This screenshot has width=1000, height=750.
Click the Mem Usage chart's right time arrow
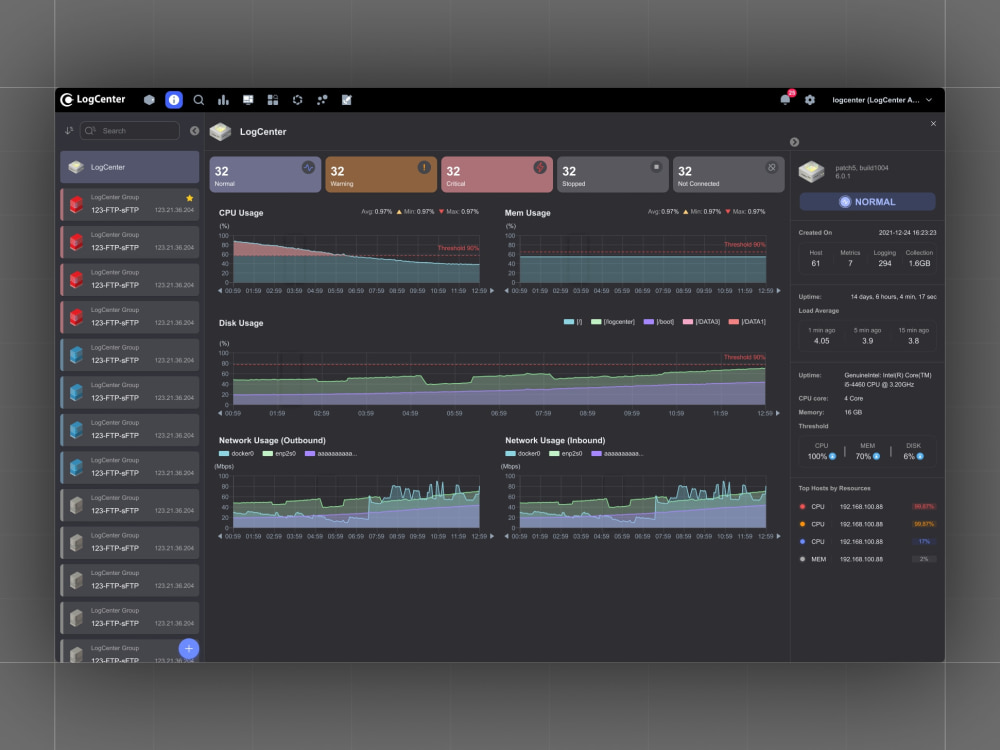pos(778,291)
